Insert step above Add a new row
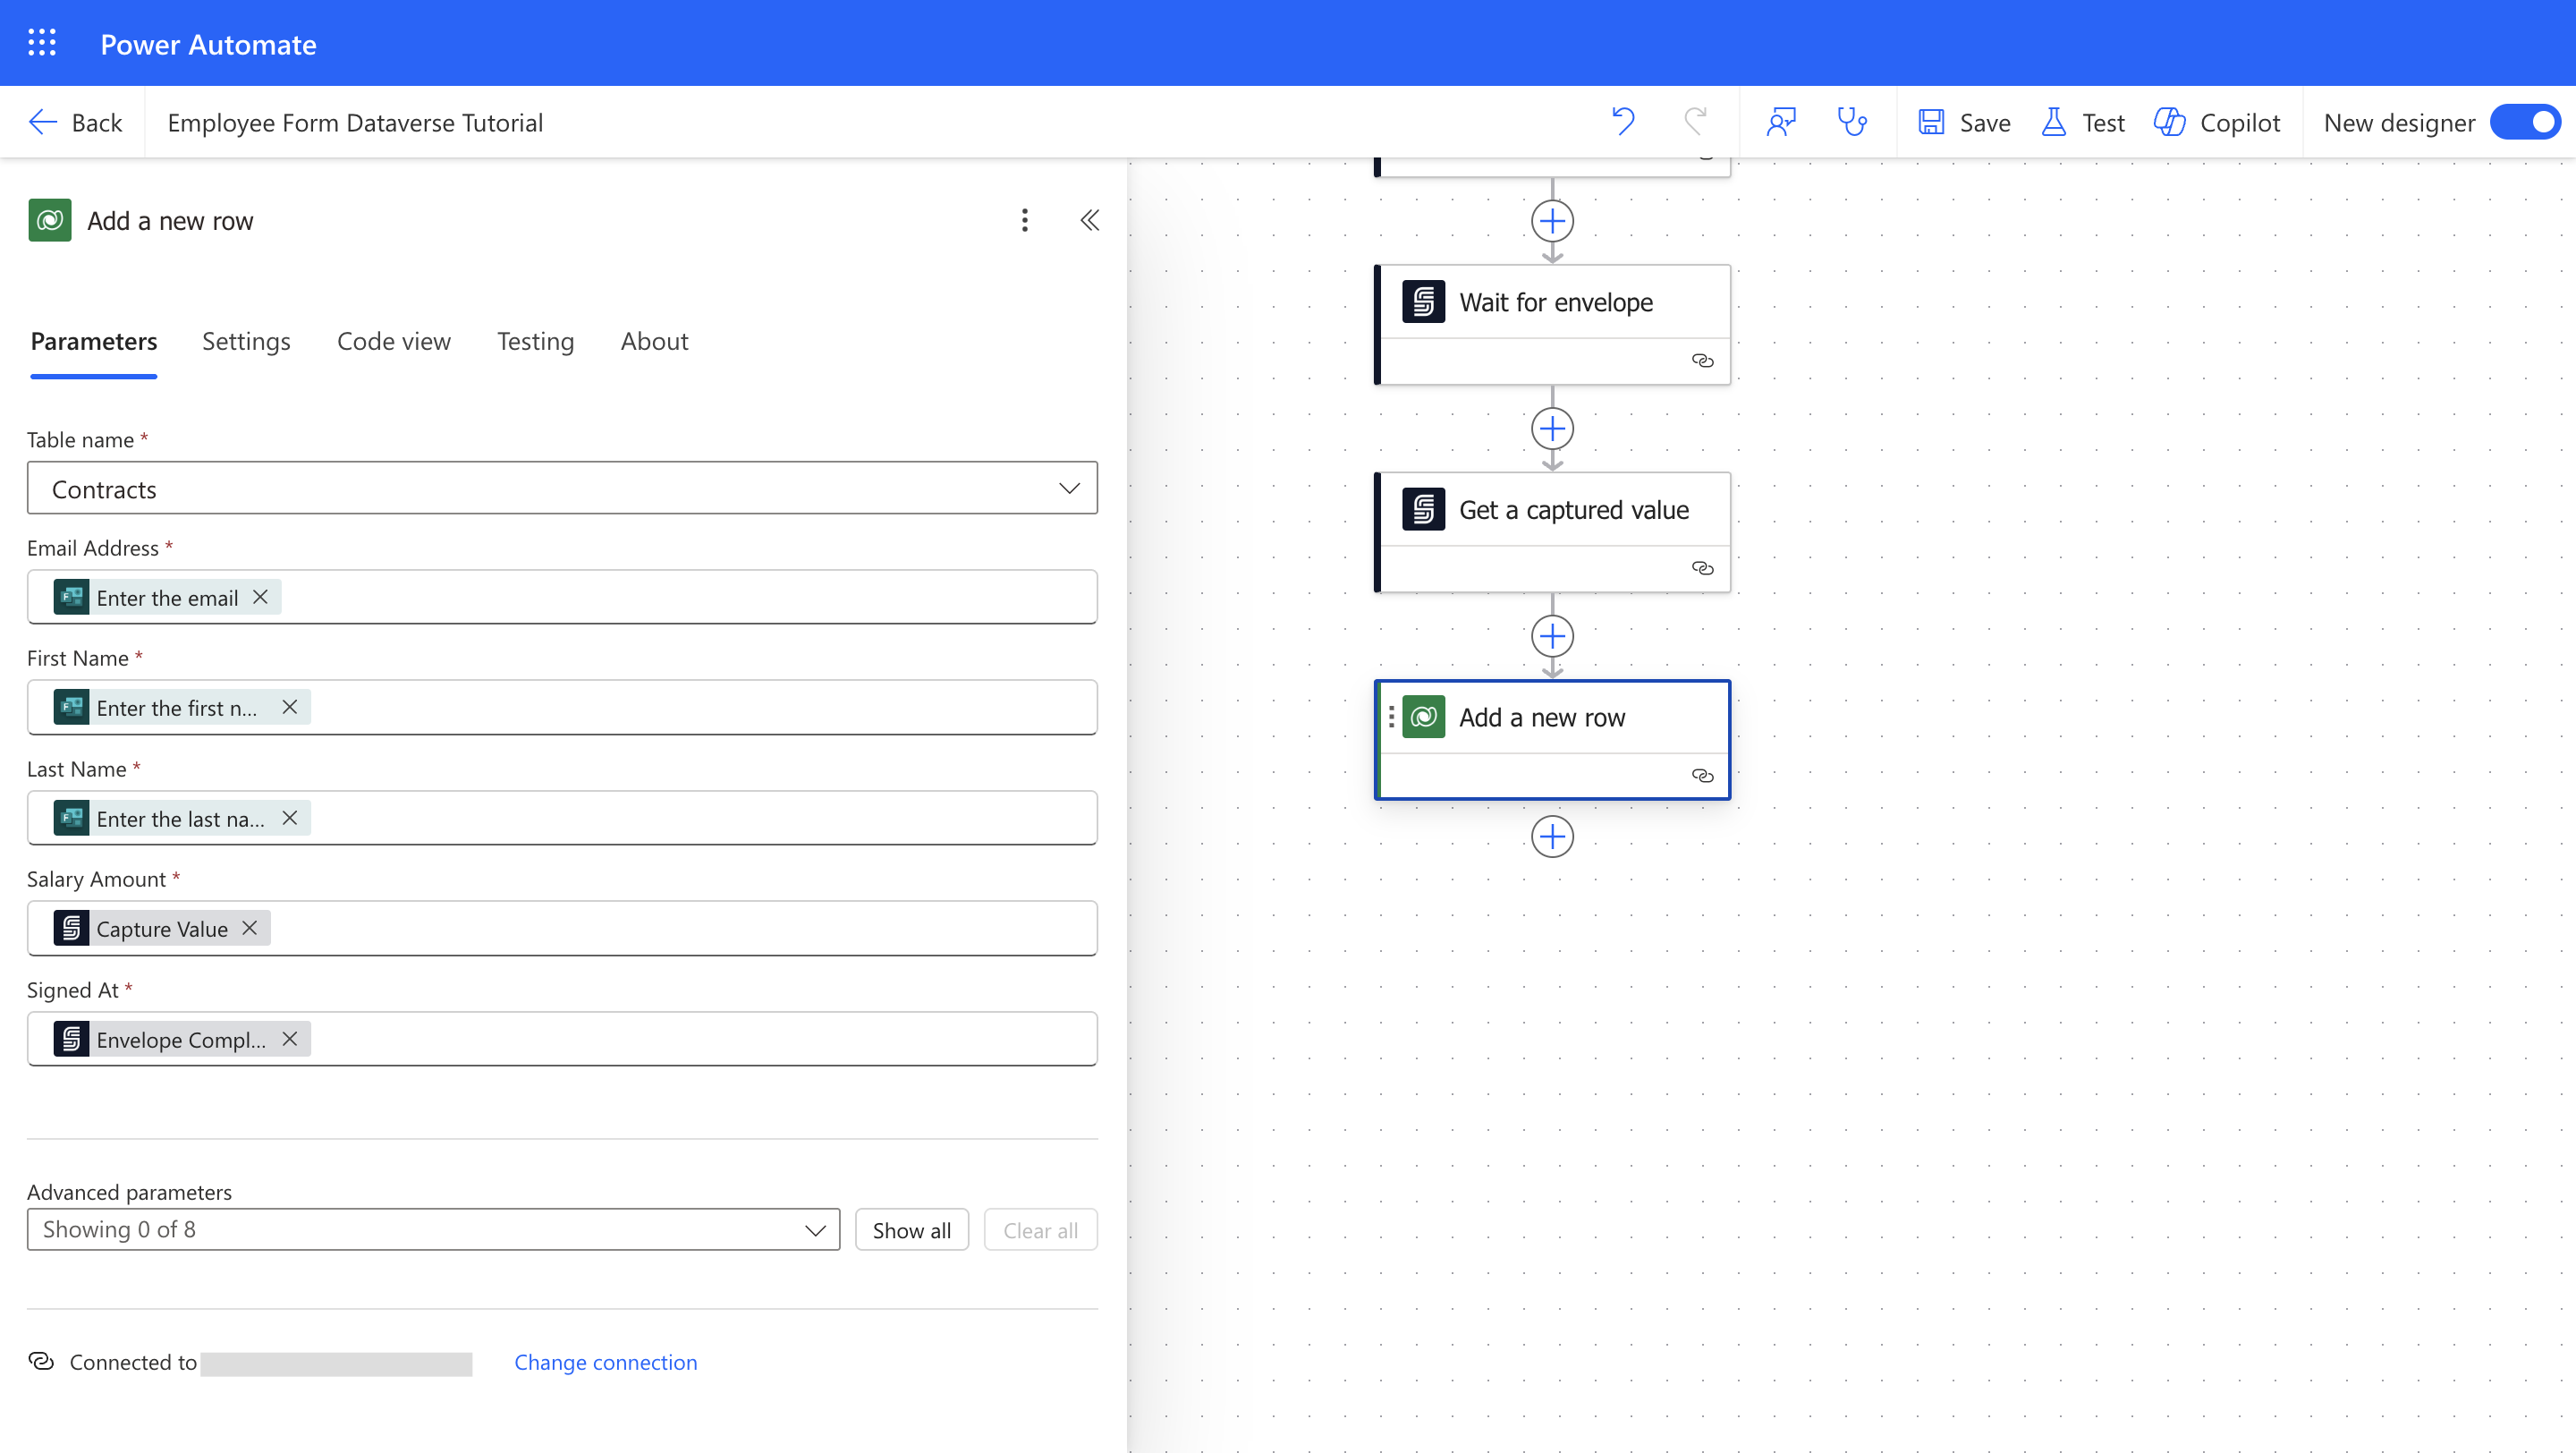 pos(1552,636)
